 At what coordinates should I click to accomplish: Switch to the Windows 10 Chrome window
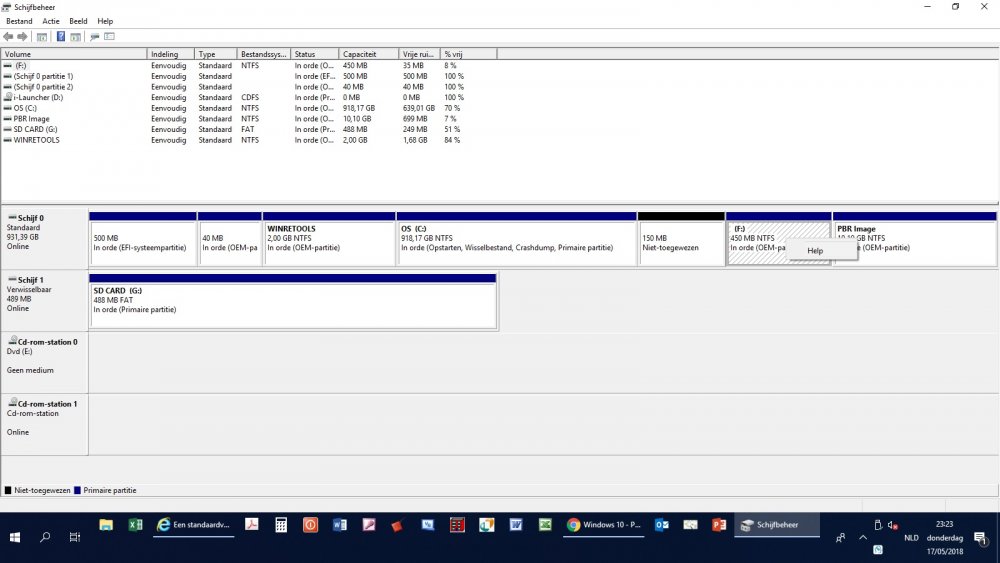coord(605,525)
